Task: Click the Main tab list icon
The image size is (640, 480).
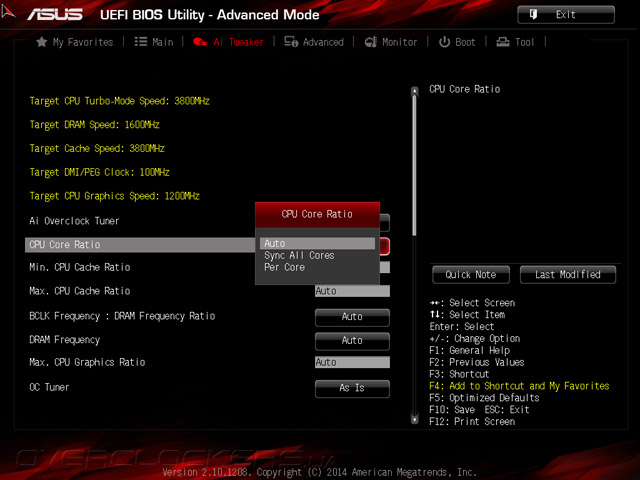Action: pyautogui.click(x=141, y=42)
